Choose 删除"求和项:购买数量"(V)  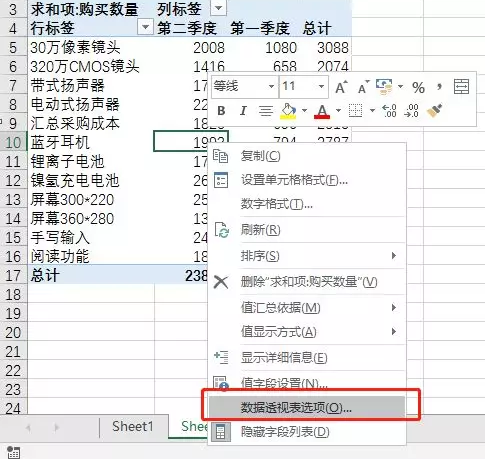(307, 282)
